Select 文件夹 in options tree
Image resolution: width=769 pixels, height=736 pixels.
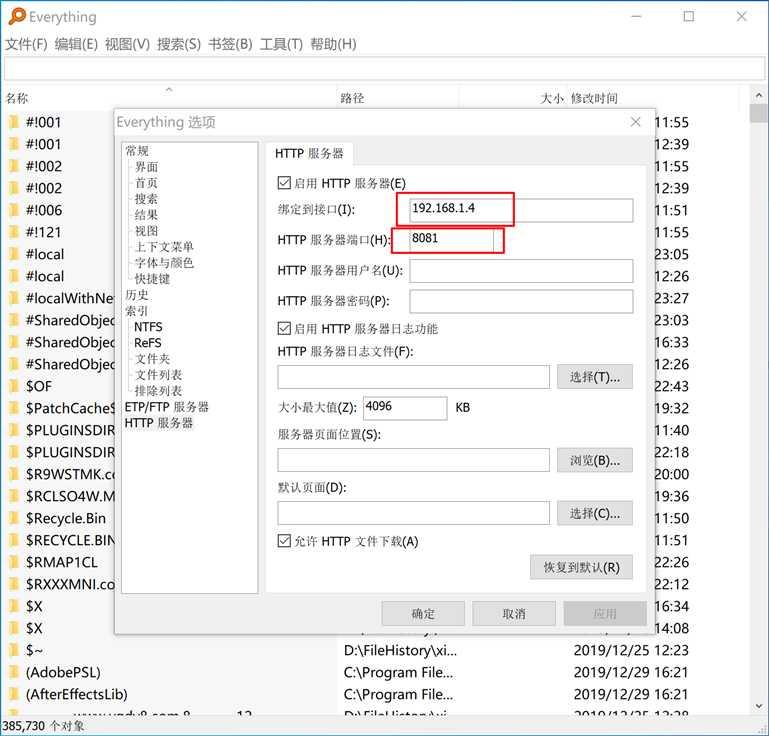point(153,359)
